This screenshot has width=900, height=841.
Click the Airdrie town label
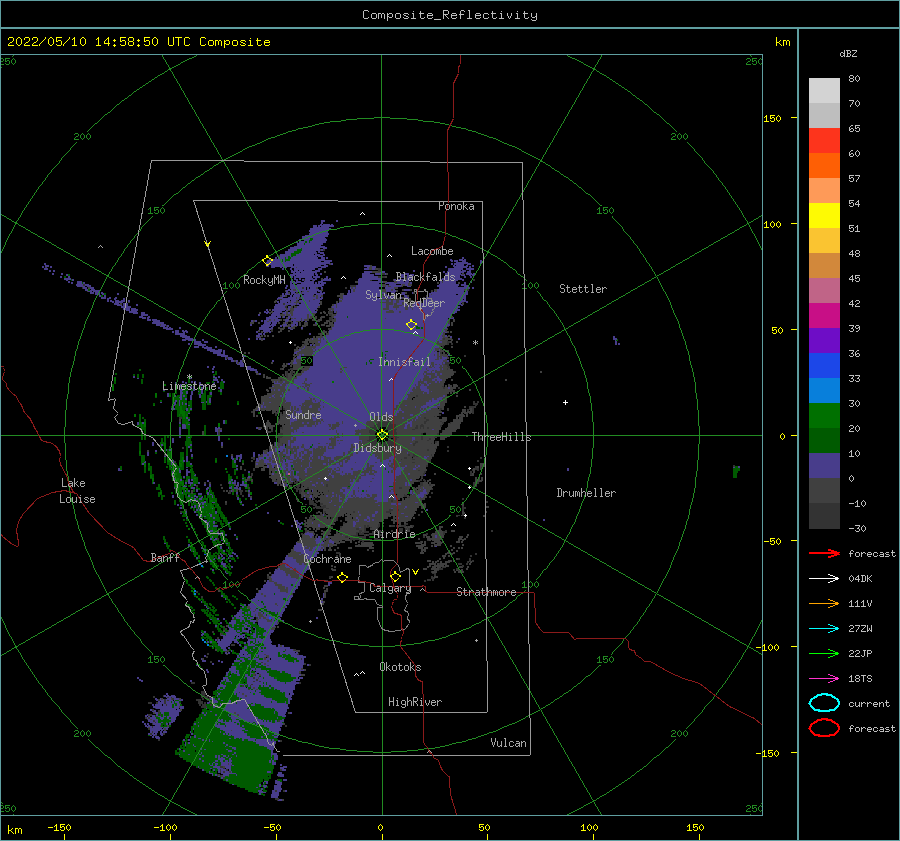pos(394,534)
